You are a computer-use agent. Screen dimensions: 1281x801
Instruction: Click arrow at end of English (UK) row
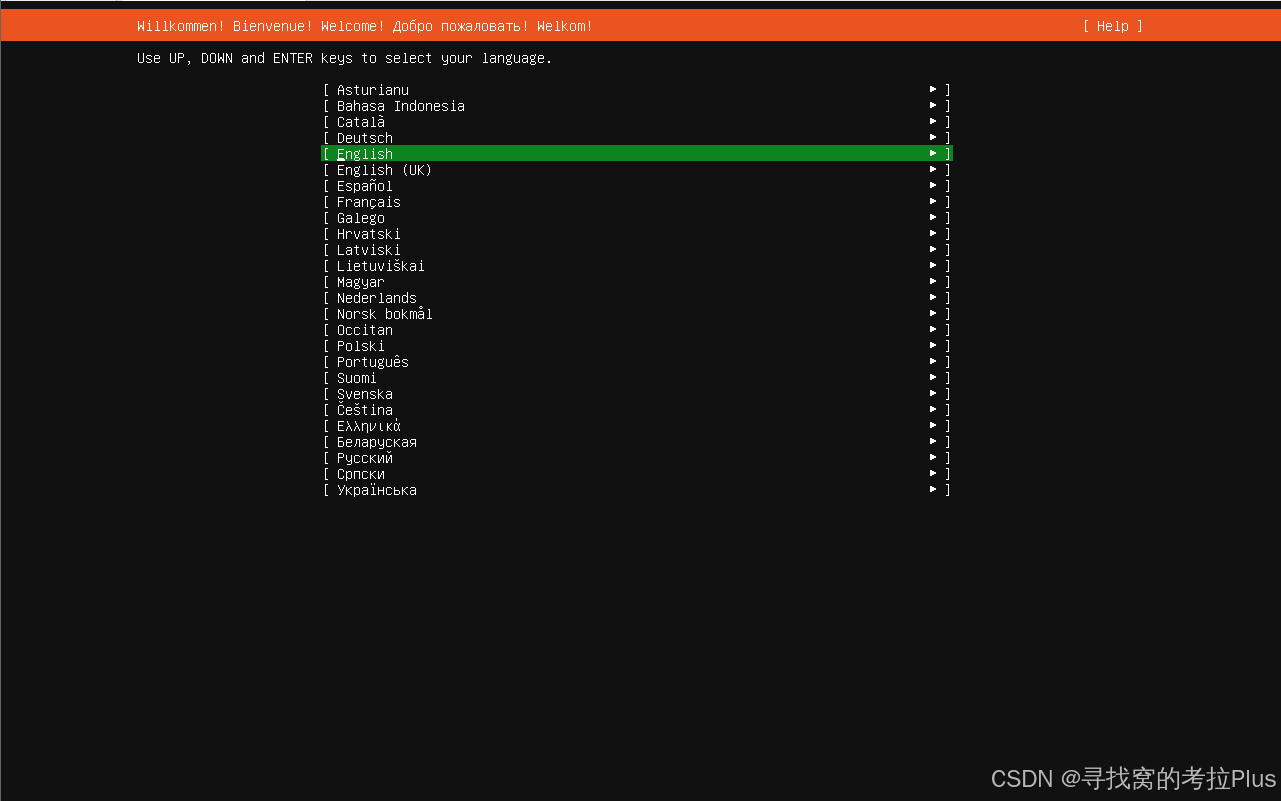[933, 169]
